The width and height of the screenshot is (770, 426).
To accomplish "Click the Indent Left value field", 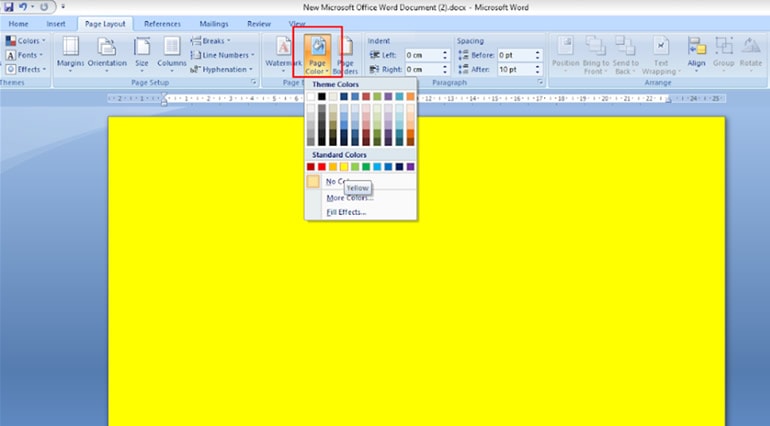I will 422,55.
